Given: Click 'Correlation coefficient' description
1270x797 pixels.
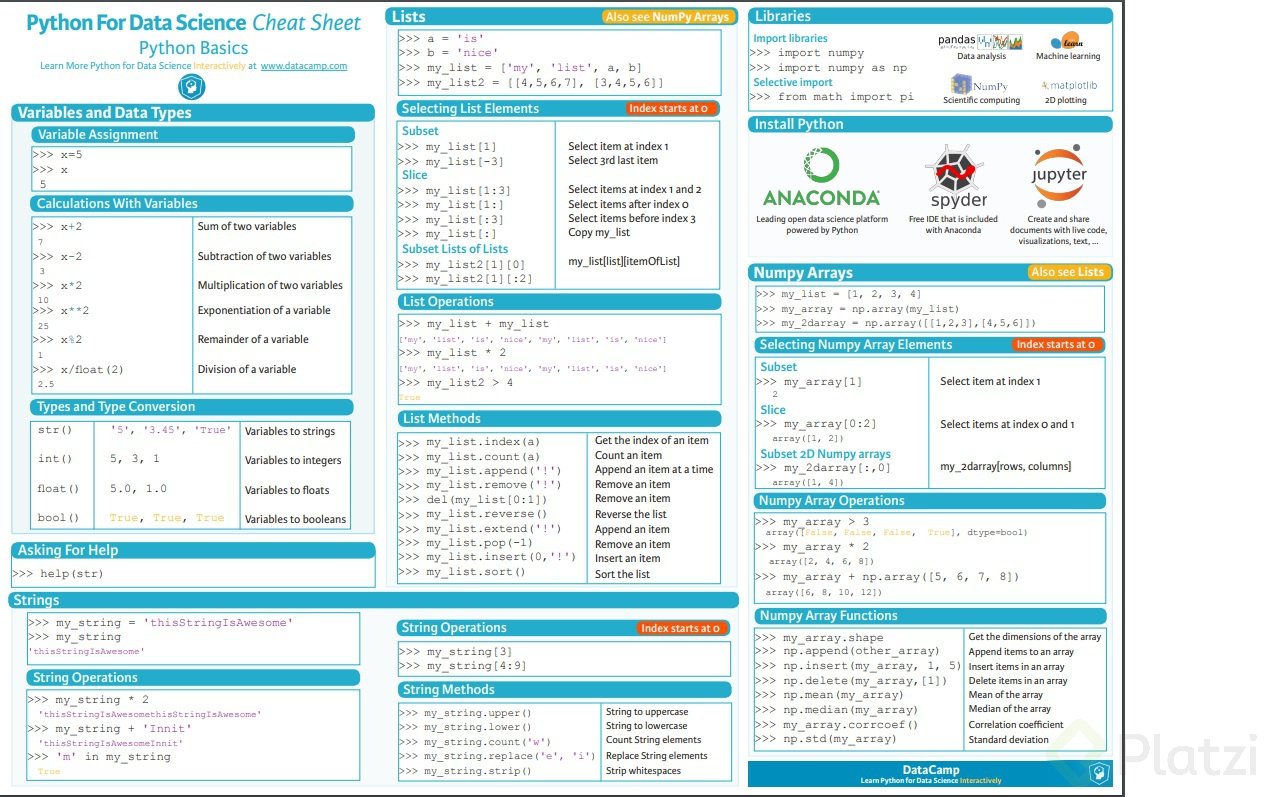Looking at the screenshot, I should (x=1016, y=725).
